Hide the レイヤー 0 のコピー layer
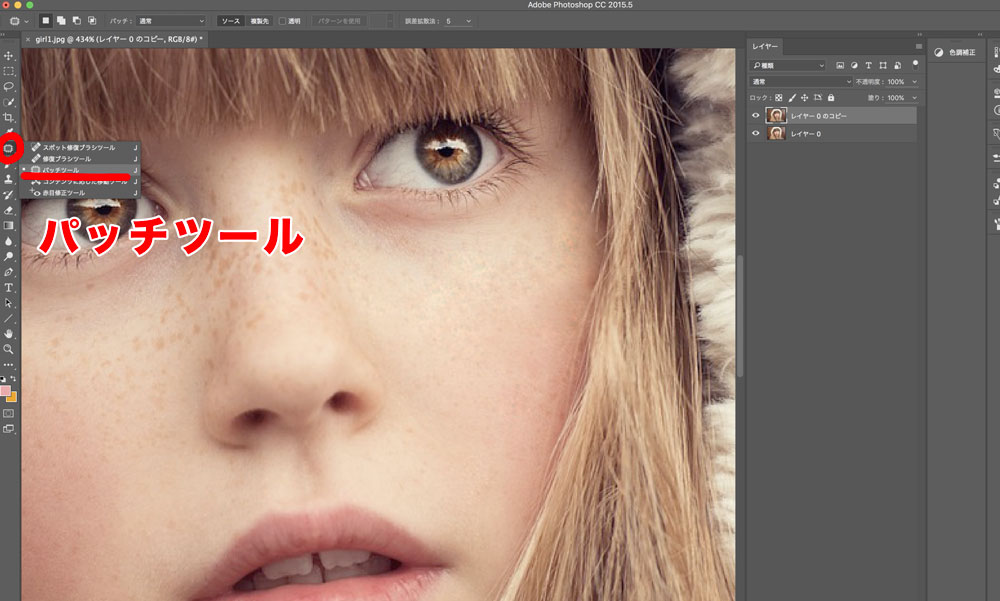 pyautogui.click(x=756, y=115)
